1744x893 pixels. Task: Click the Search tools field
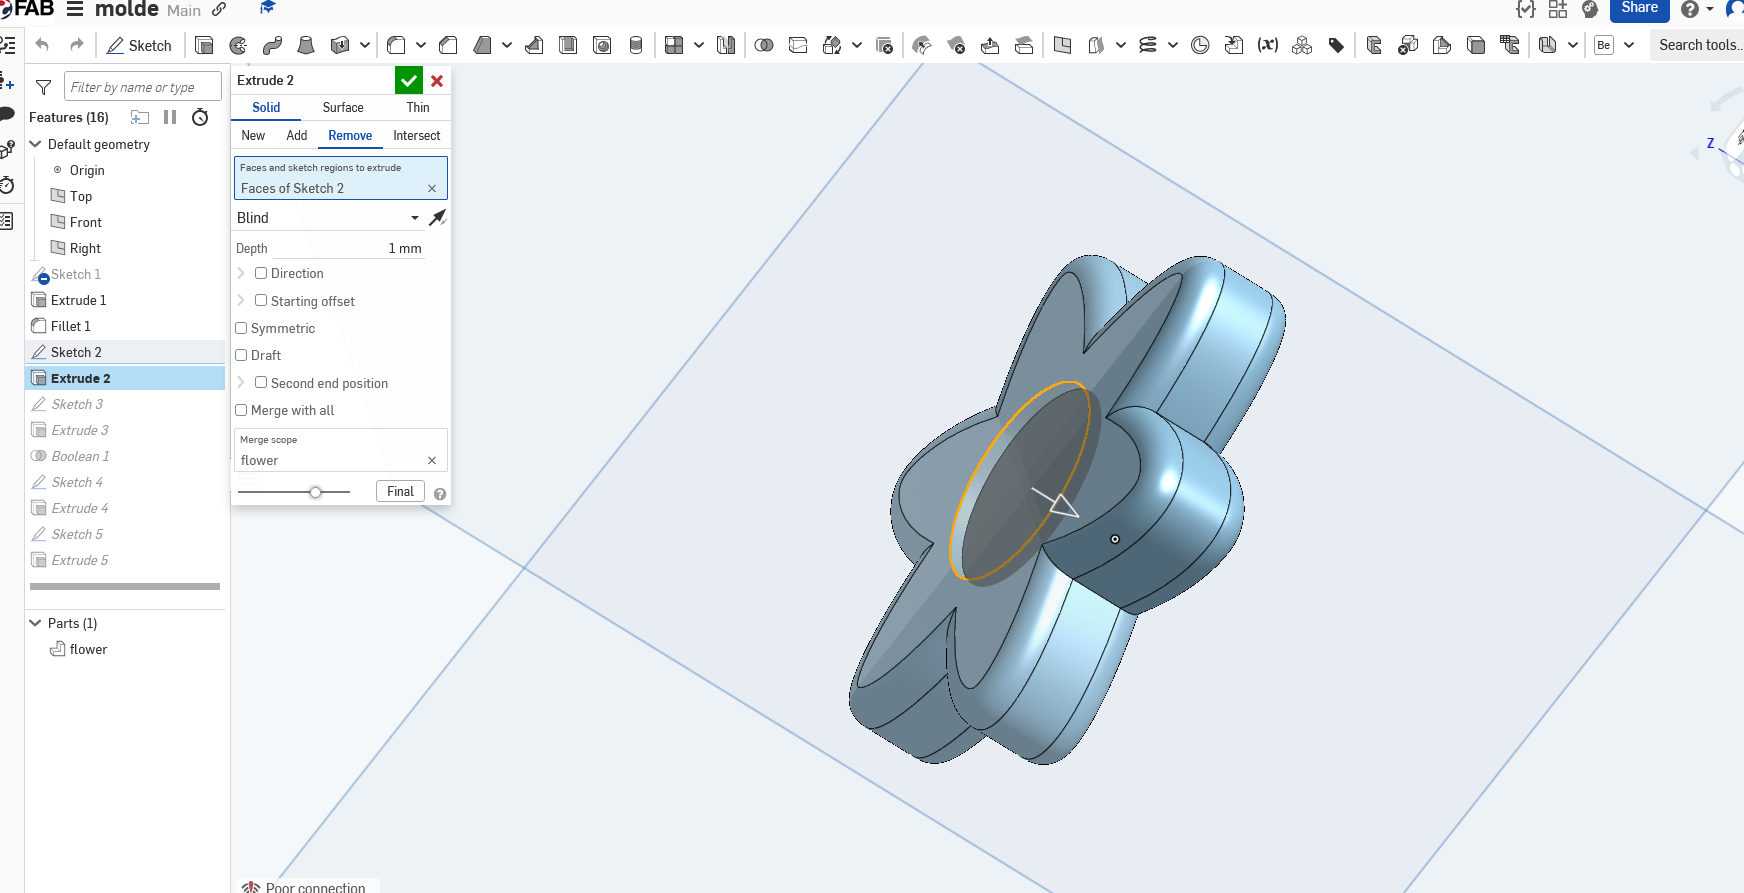click(x=1698, y=45)
